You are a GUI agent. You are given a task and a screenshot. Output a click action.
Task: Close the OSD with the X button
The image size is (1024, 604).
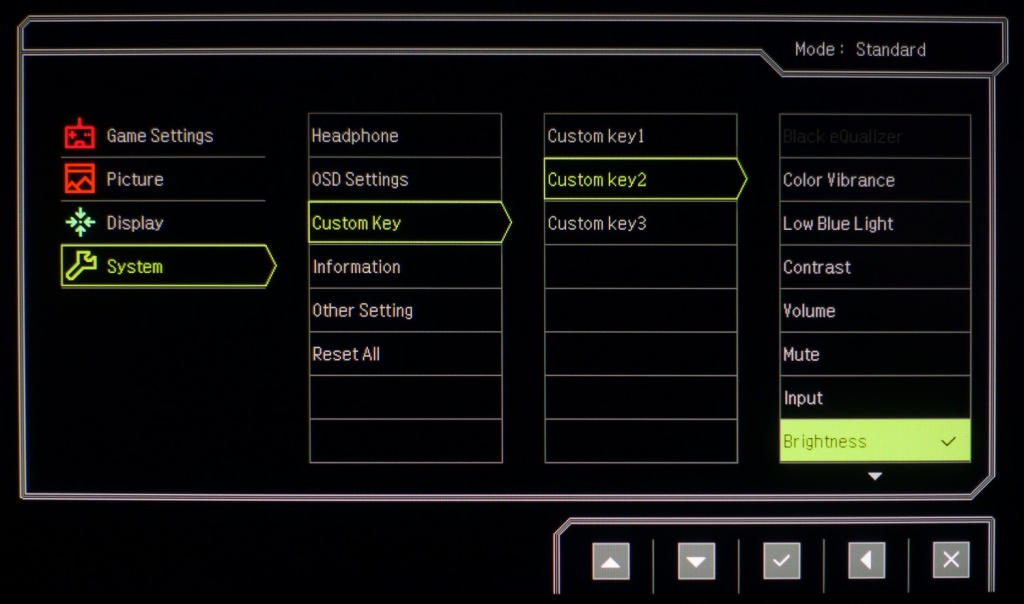(x=950, y=561)
